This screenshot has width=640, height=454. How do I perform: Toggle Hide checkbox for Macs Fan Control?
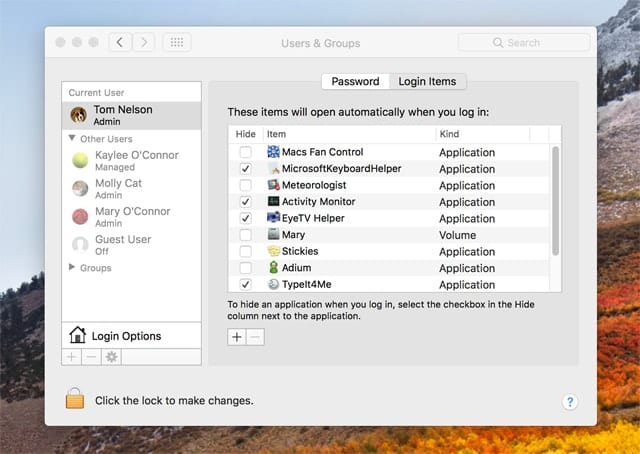(x=245, y=152)
